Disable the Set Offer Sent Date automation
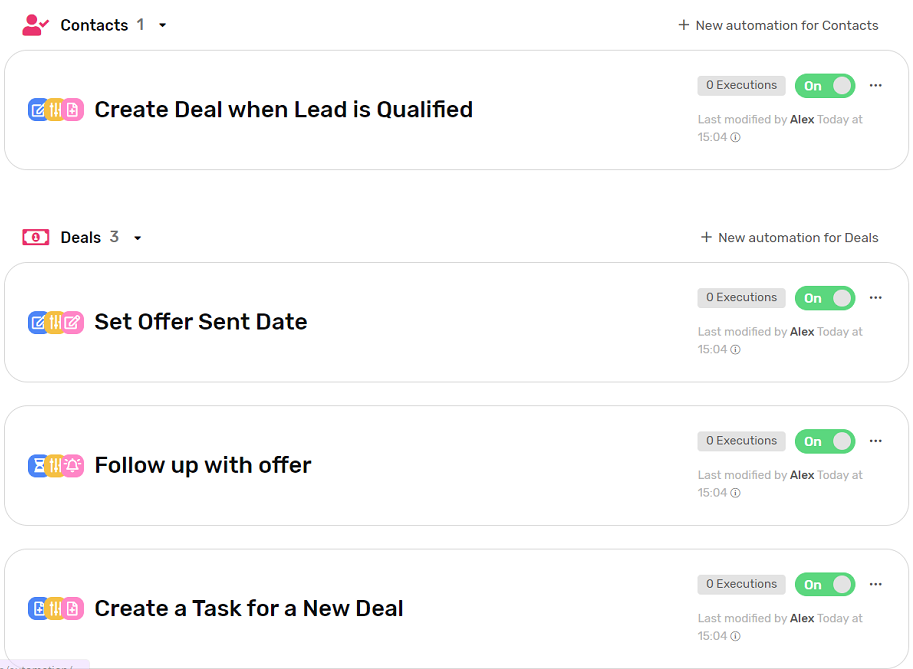 825,297
